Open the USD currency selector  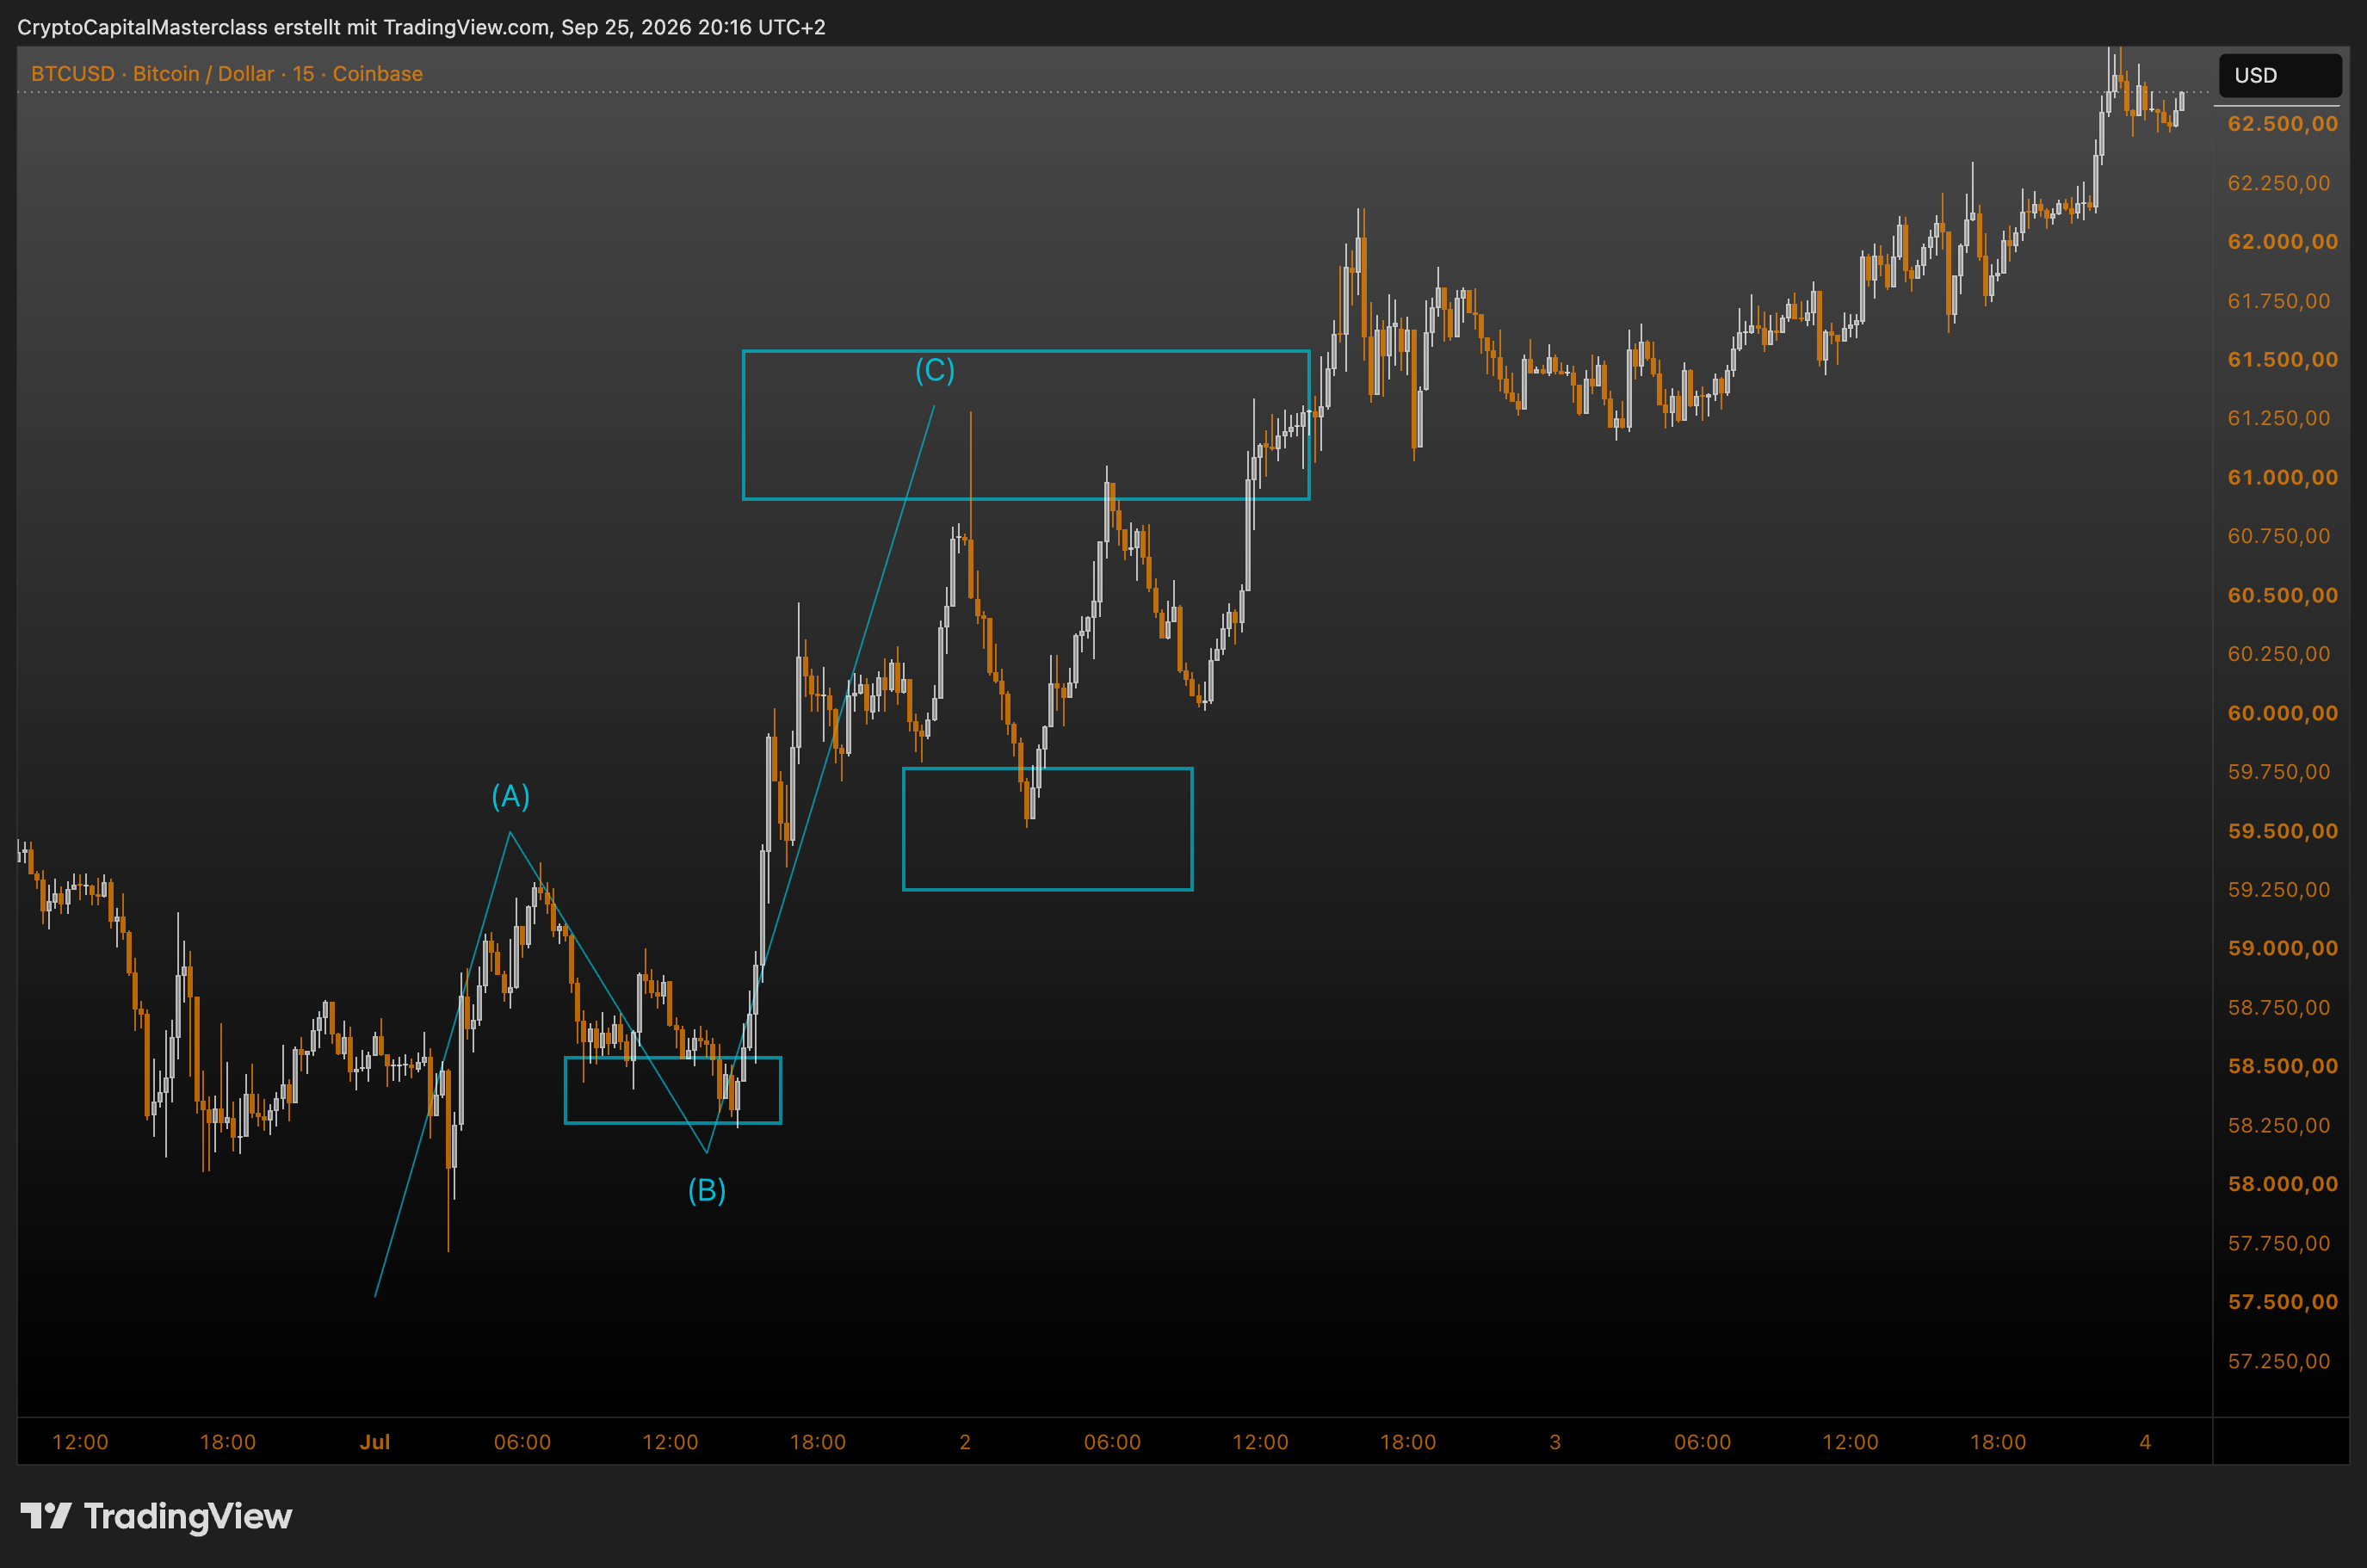click(2279, 75)
